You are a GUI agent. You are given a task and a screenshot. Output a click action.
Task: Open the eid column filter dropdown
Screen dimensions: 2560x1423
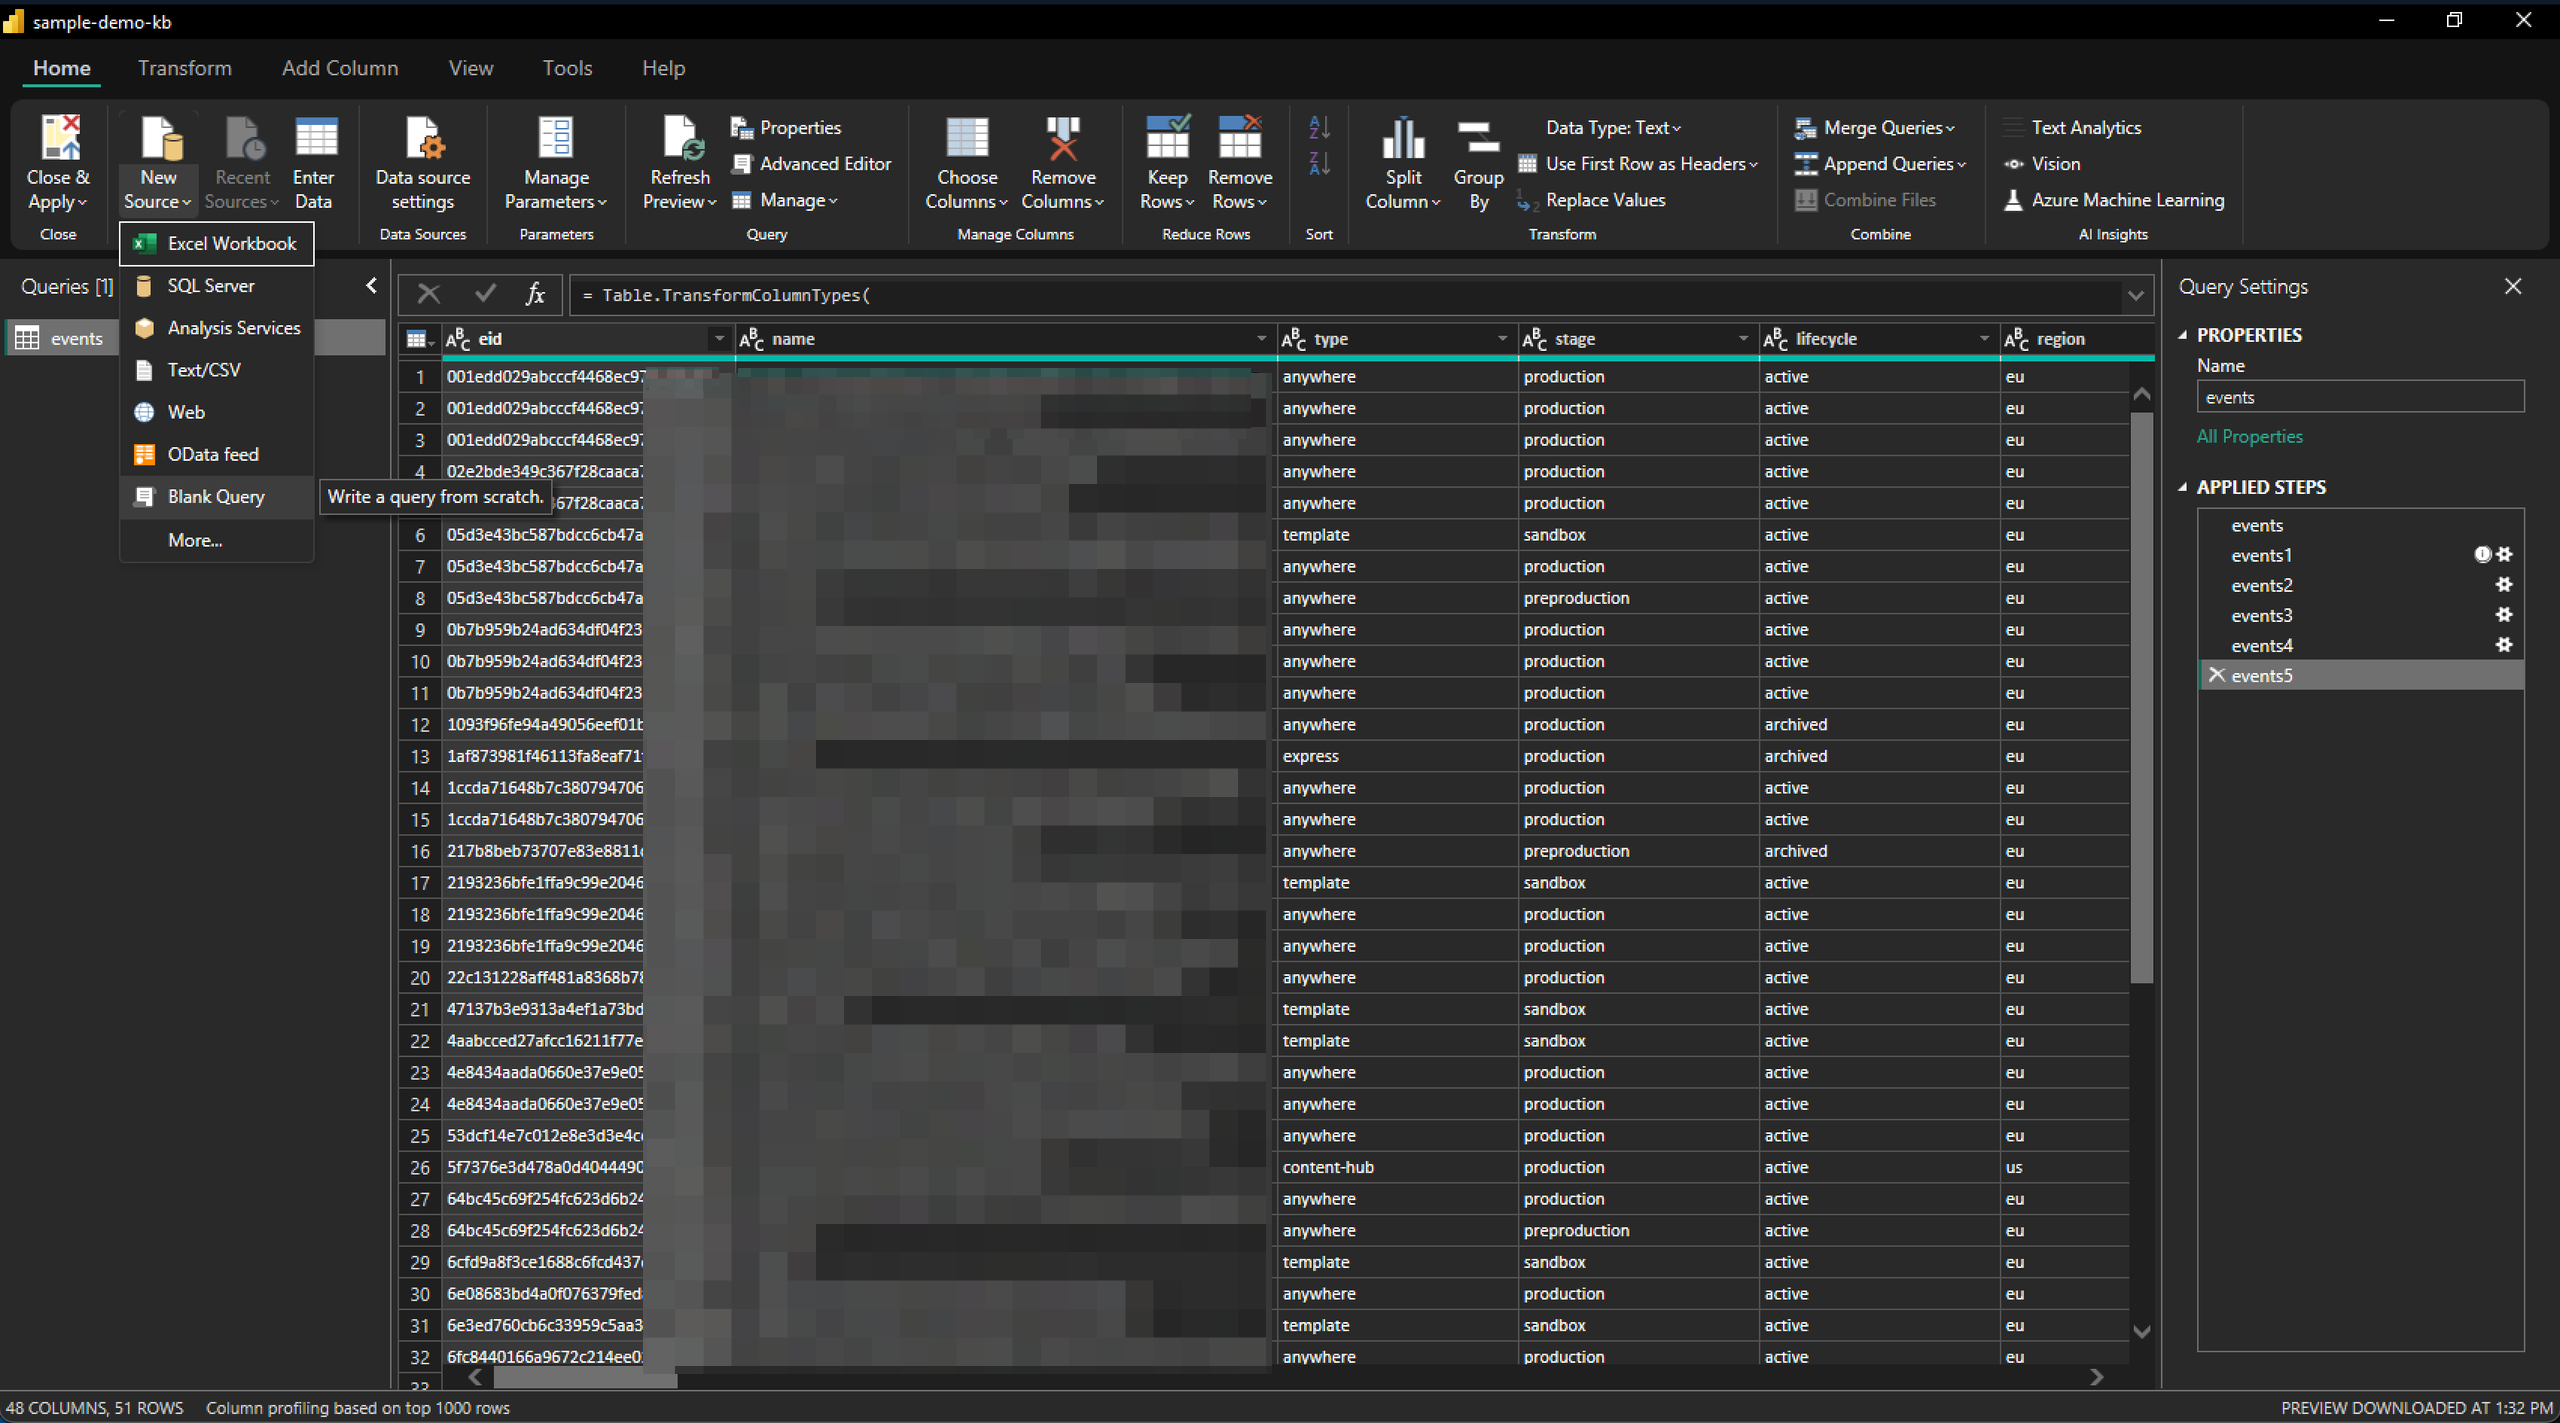point(718,339)
